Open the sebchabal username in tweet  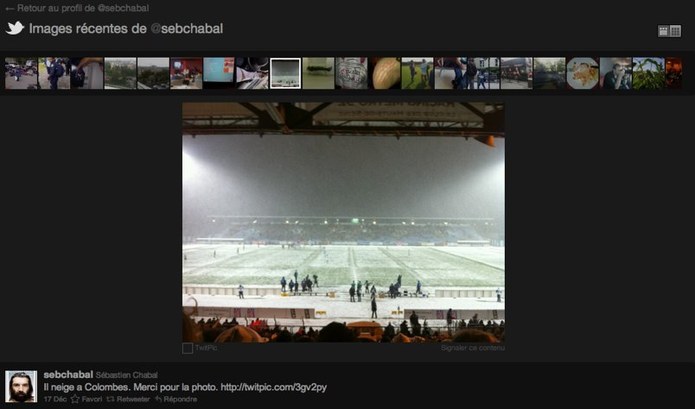68,375
